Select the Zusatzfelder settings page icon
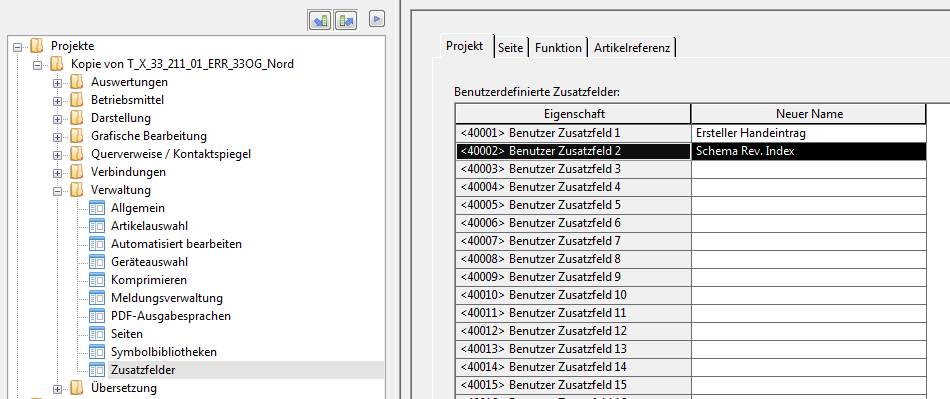 click(97, 369)
